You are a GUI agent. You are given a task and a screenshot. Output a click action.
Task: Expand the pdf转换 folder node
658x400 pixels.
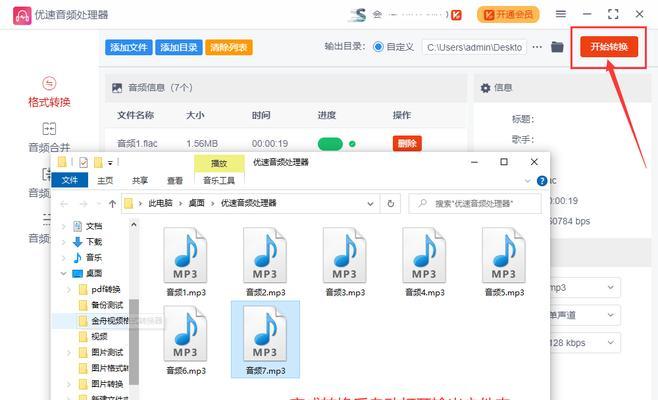click(69, 290)
